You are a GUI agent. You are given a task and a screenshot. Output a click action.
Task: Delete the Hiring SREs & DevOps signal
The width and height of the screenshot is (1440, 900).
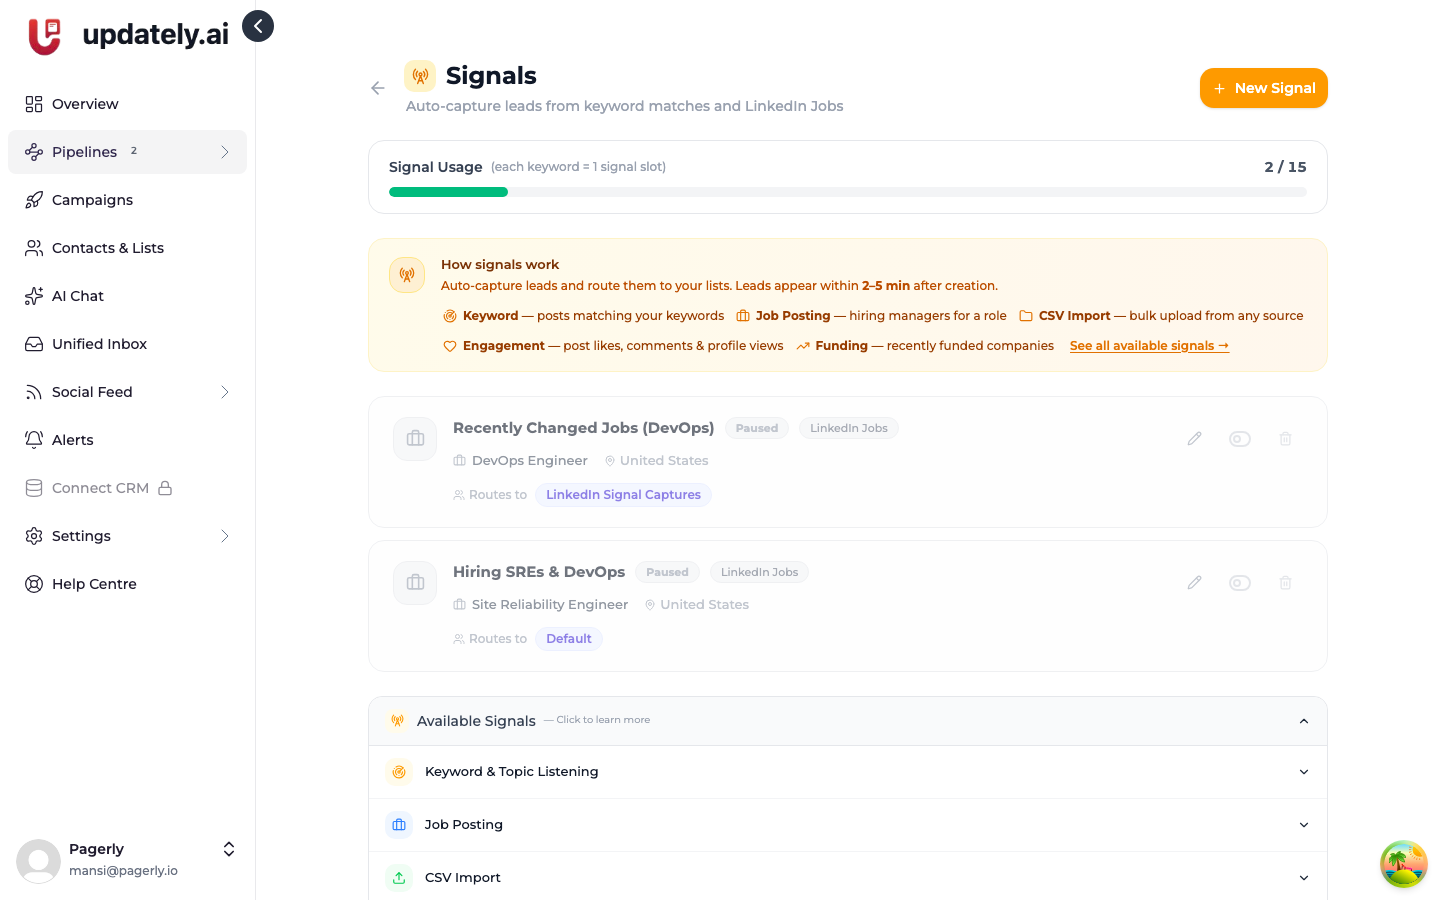(x=1286, y=583)
